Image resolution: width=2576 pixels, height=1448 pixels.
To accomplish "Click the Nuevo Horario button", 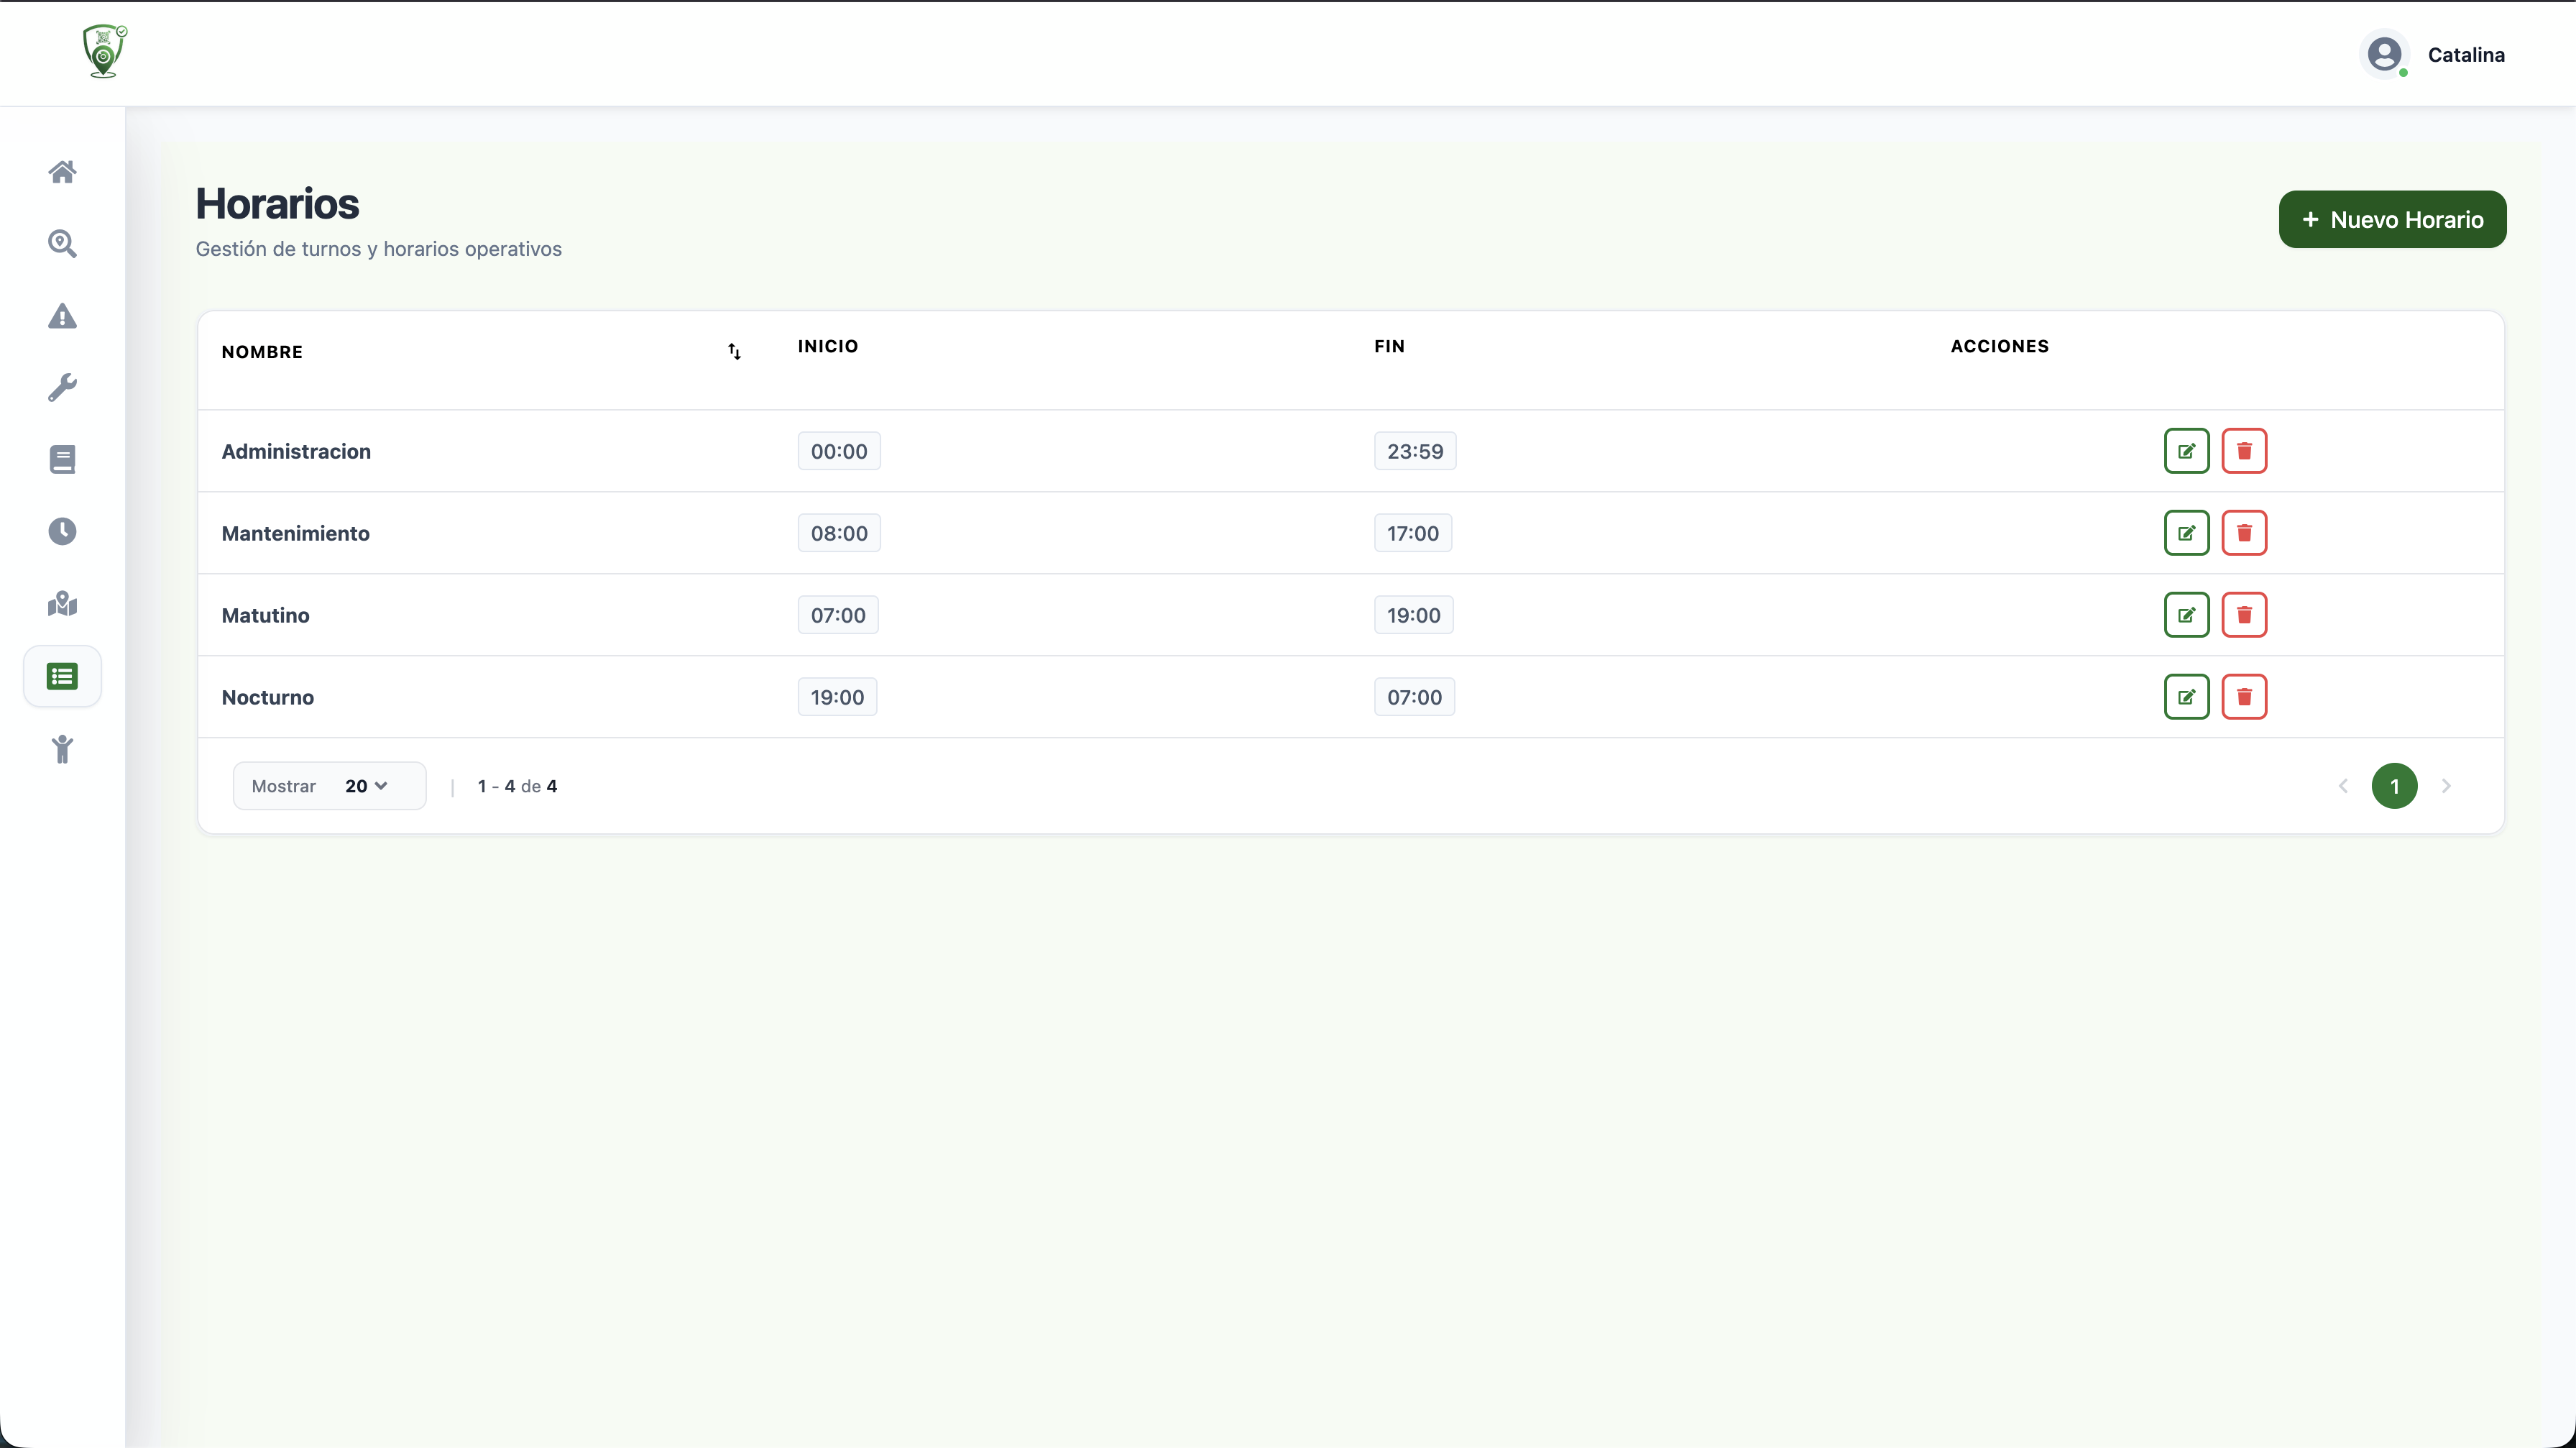I will tap(2392, 220).
